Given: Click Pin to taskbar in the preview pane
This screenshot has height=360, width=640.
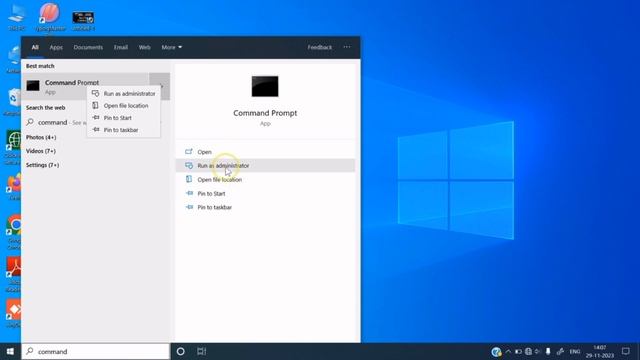Looking at the screenshot, I should 265,207.
